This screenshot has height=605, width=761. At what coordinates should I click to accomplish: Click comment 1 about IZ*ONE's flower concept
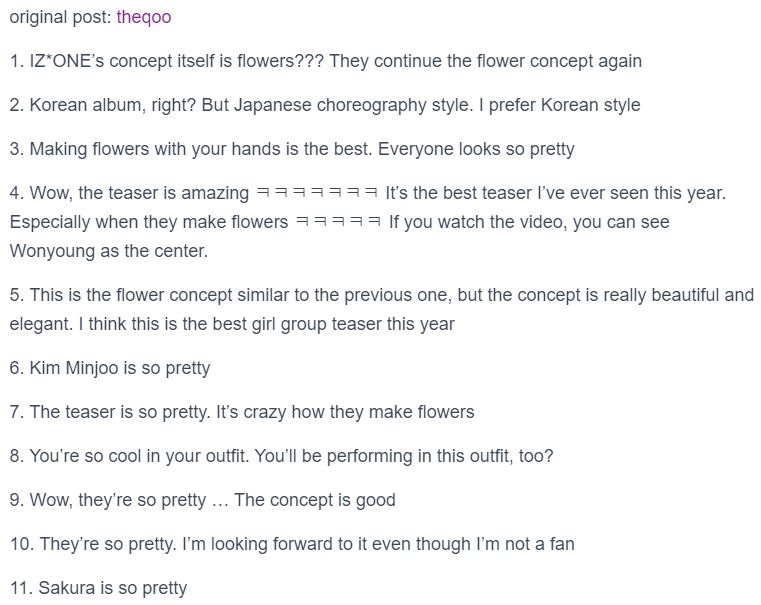(x=326, y=61)
